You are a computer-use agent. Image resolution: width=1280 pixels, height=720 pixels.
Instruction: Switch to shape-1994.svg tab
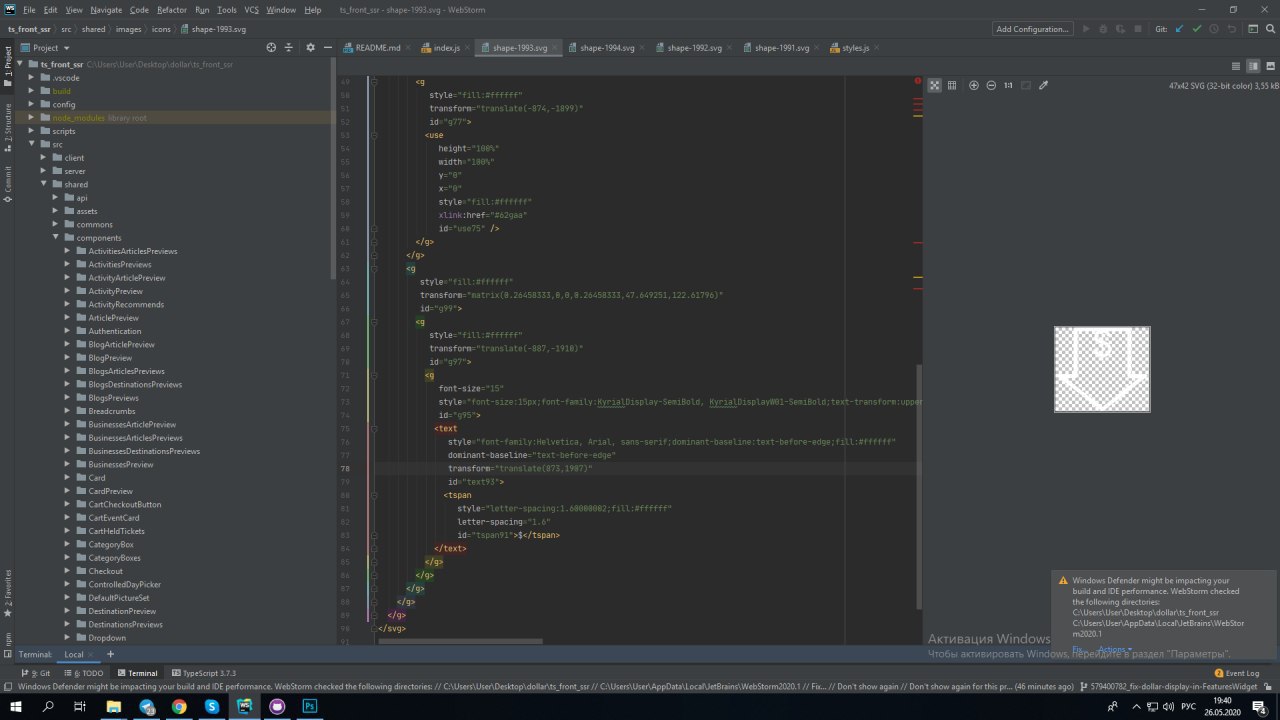coord(607,48)
